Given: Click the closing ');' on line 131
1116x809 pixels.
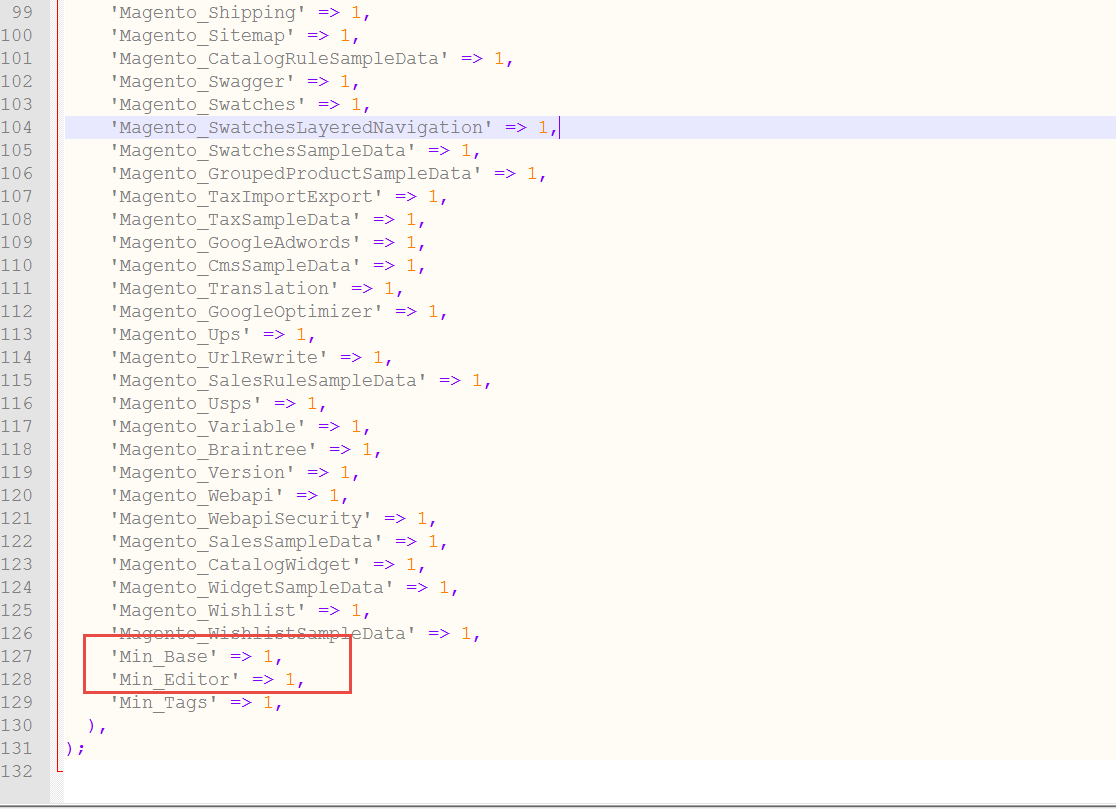Looking at the screenshot, I should [75, 749].
